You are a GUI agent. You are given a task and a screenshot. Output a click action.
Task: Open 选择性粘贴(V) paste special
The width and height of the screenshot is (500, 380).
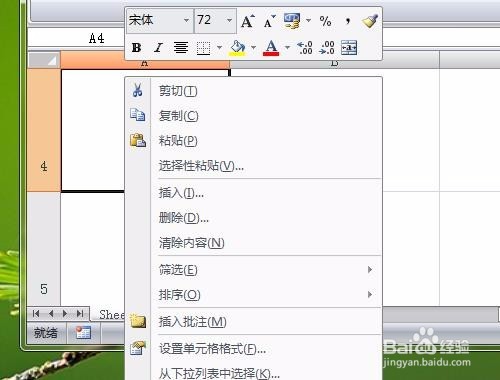(253, 165)
